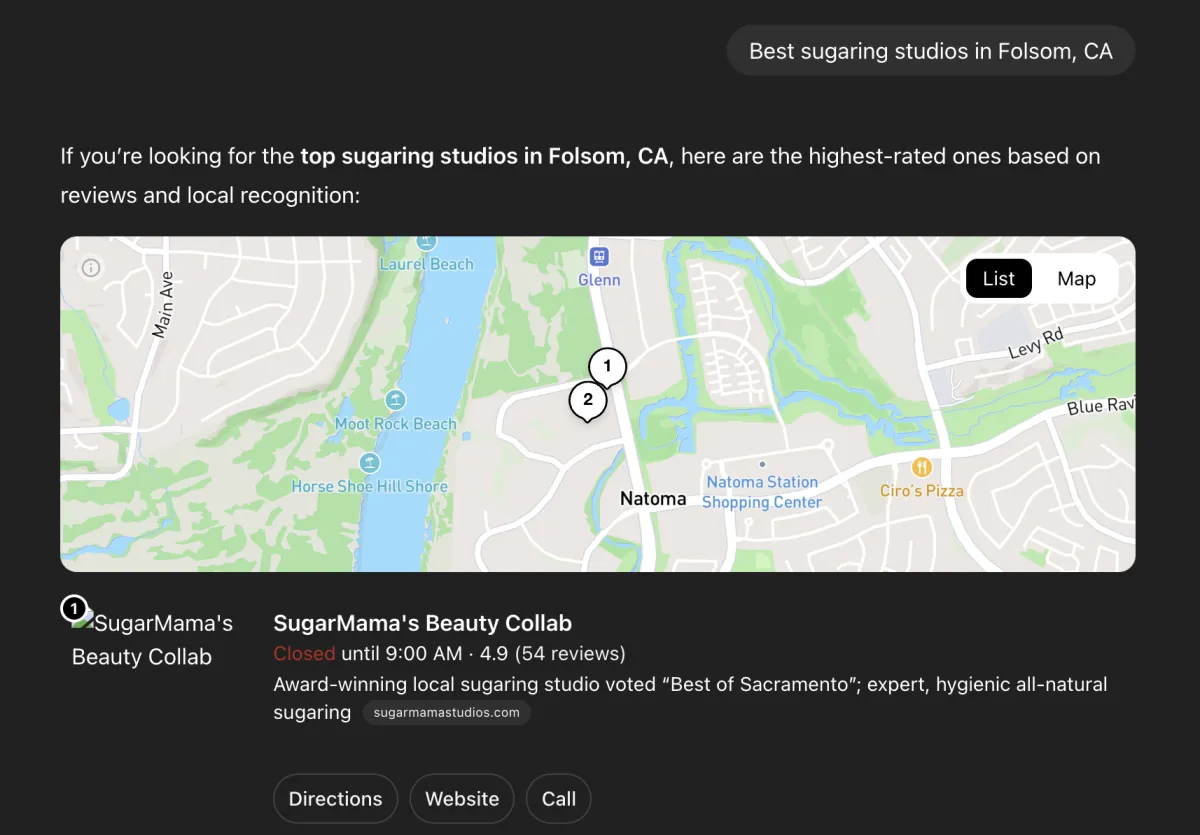Click the Natoma Station Shopping Center marker
This screenshot has width=1200, height=835.
click(x=762, y=465)
